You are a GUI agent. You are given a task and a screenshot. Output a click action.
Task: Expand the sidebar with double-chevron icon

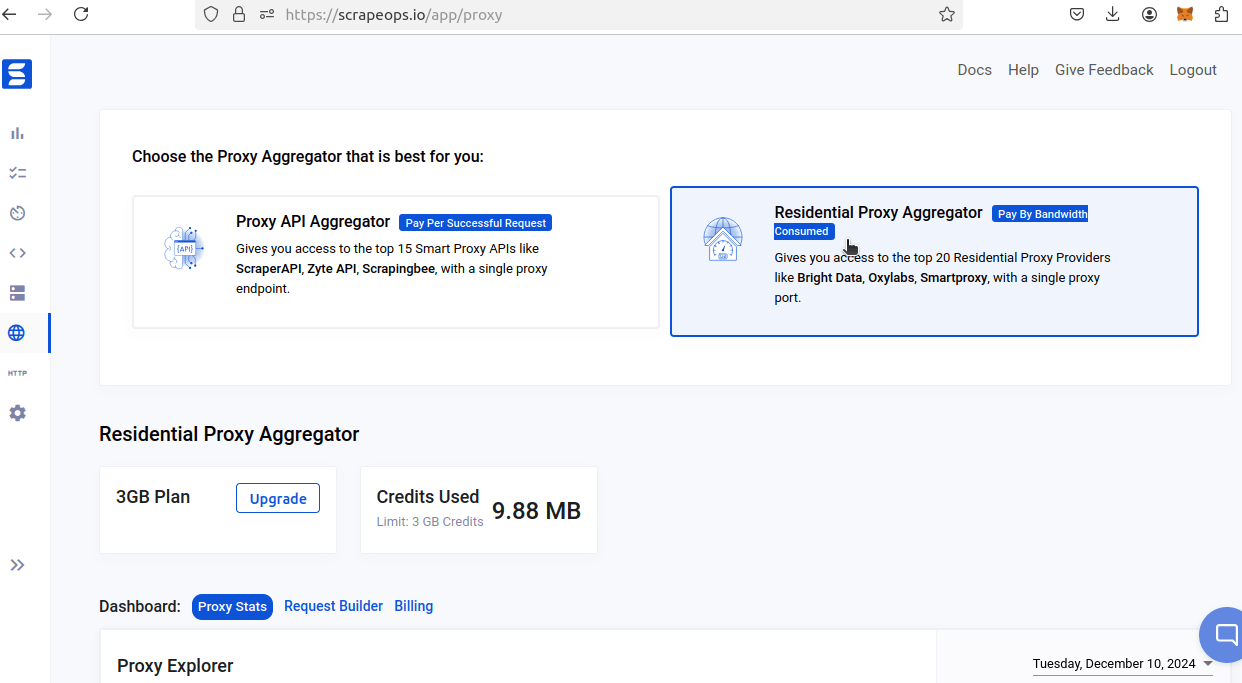(x=17, y=565)
